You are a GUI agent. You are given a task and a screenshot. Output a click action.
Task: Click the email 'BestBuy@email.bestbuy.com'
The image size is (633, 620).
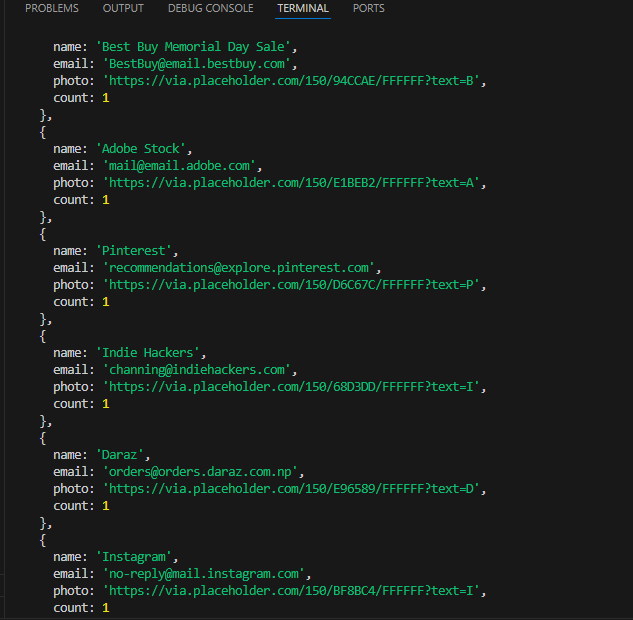click(197, 64)
